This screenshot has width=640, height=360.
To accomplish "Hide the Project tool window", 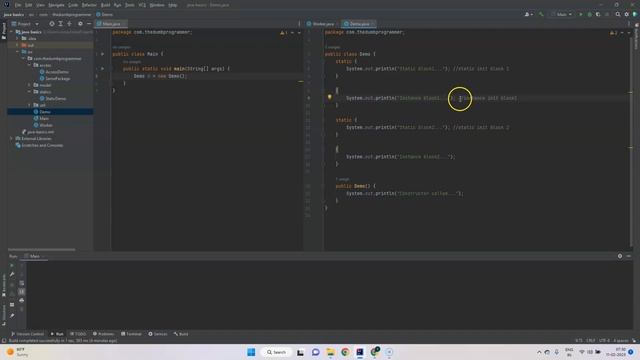I will pos(89,24).
